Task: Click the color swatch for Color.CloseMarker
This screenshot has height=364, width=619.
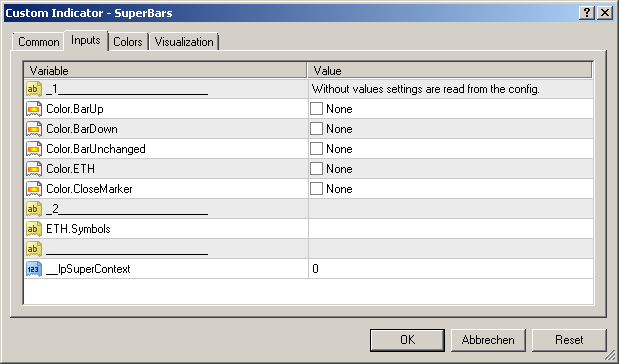Action: 316,189
